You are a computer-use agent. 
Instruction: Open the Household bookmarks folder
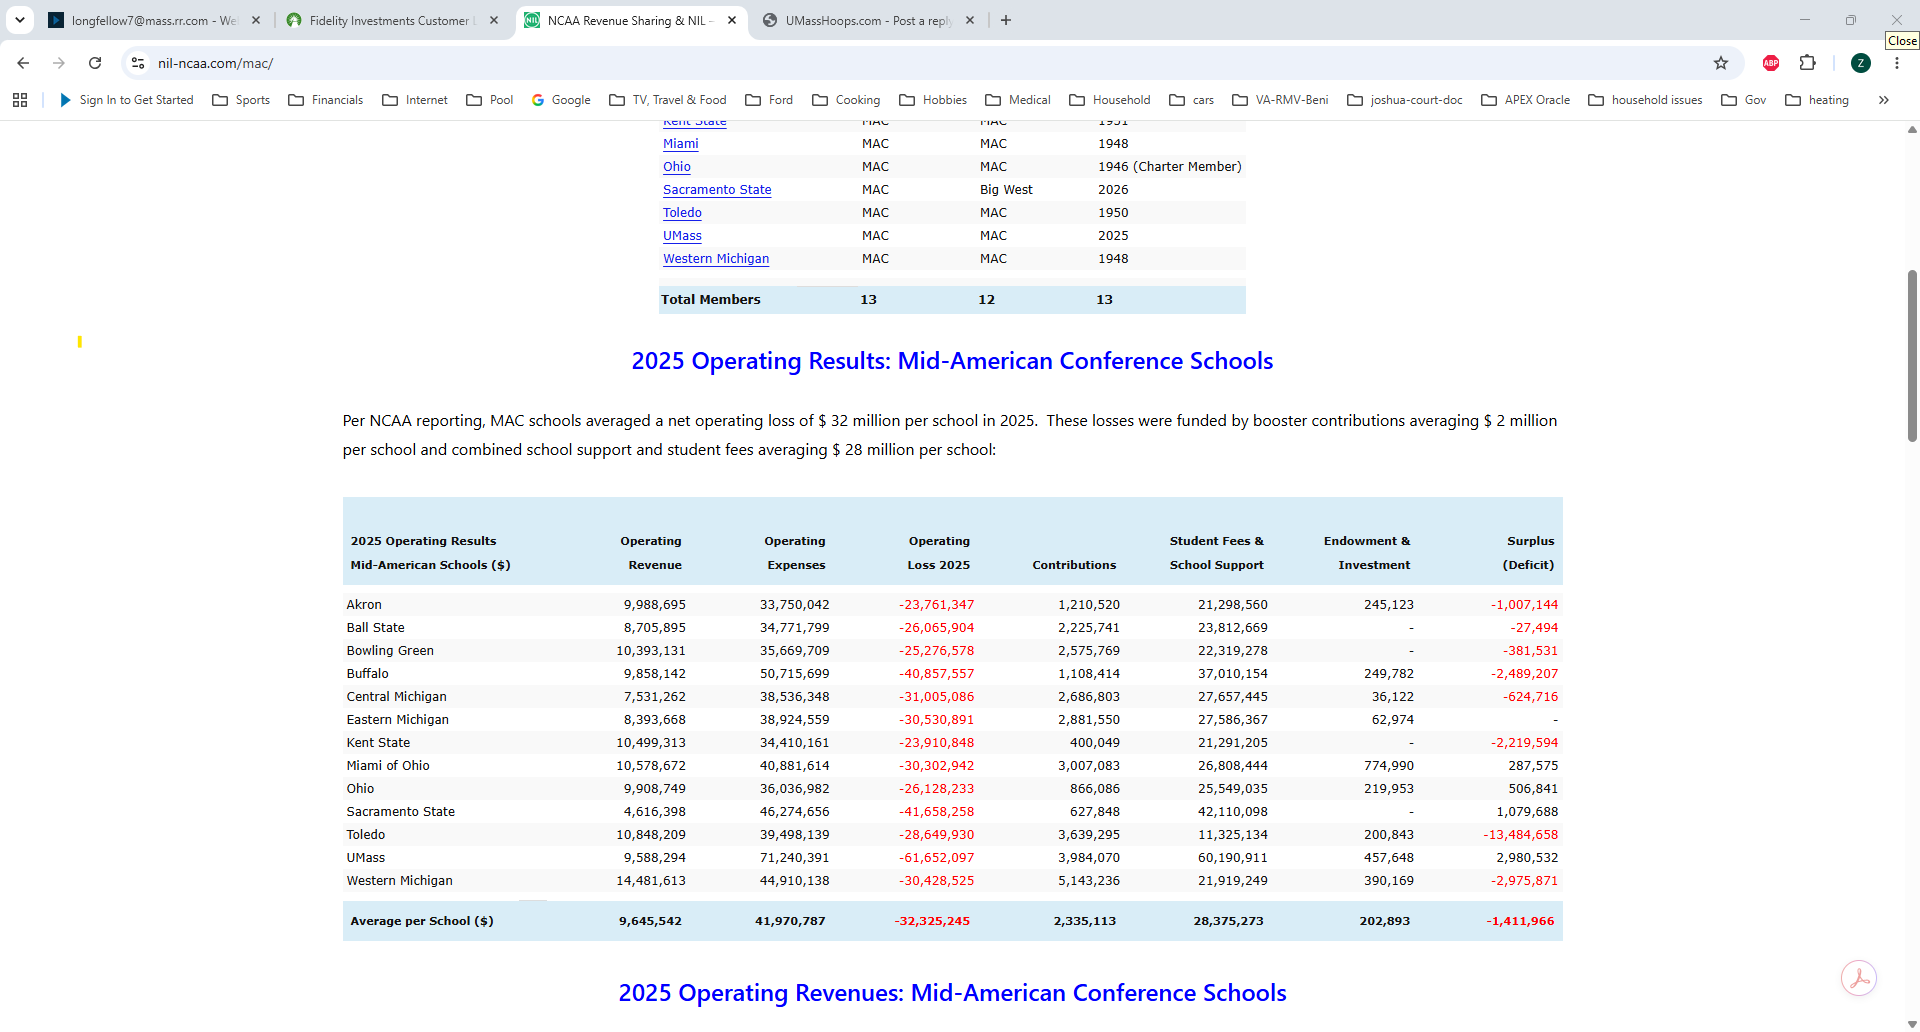1110,100
